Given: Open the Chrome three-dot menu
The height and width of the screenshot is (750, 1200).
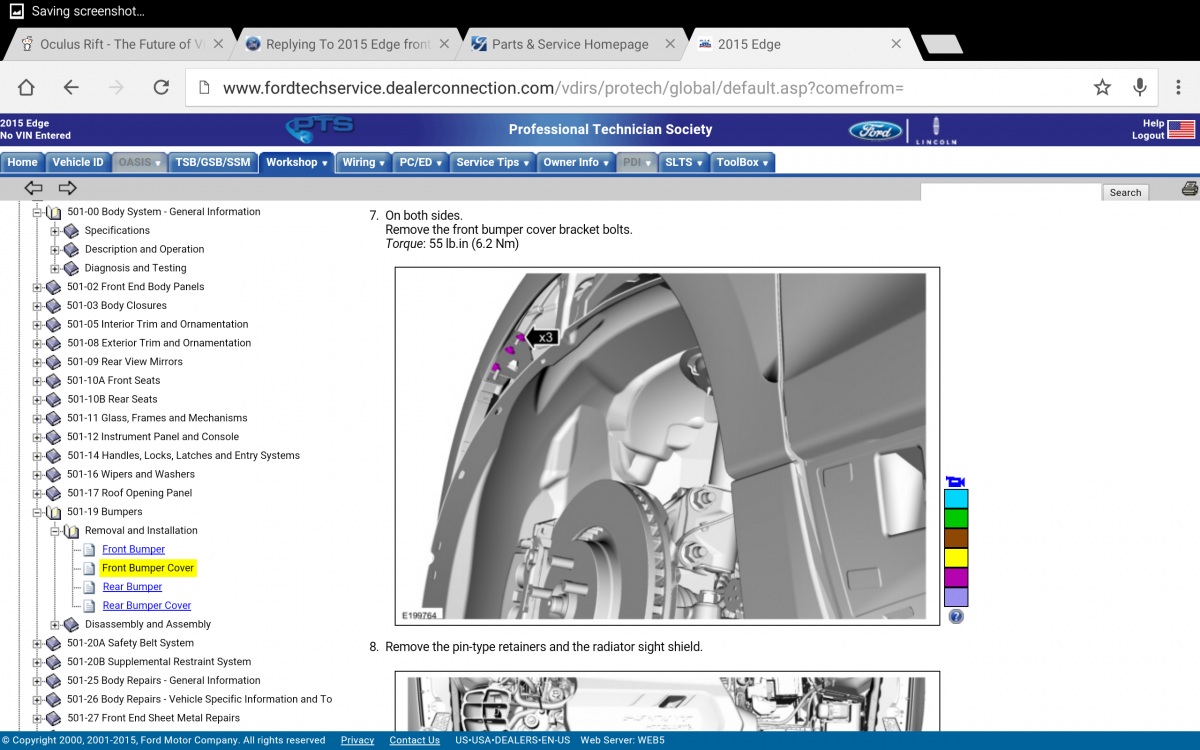Looking at the screenshot, I should (1178, 88).
